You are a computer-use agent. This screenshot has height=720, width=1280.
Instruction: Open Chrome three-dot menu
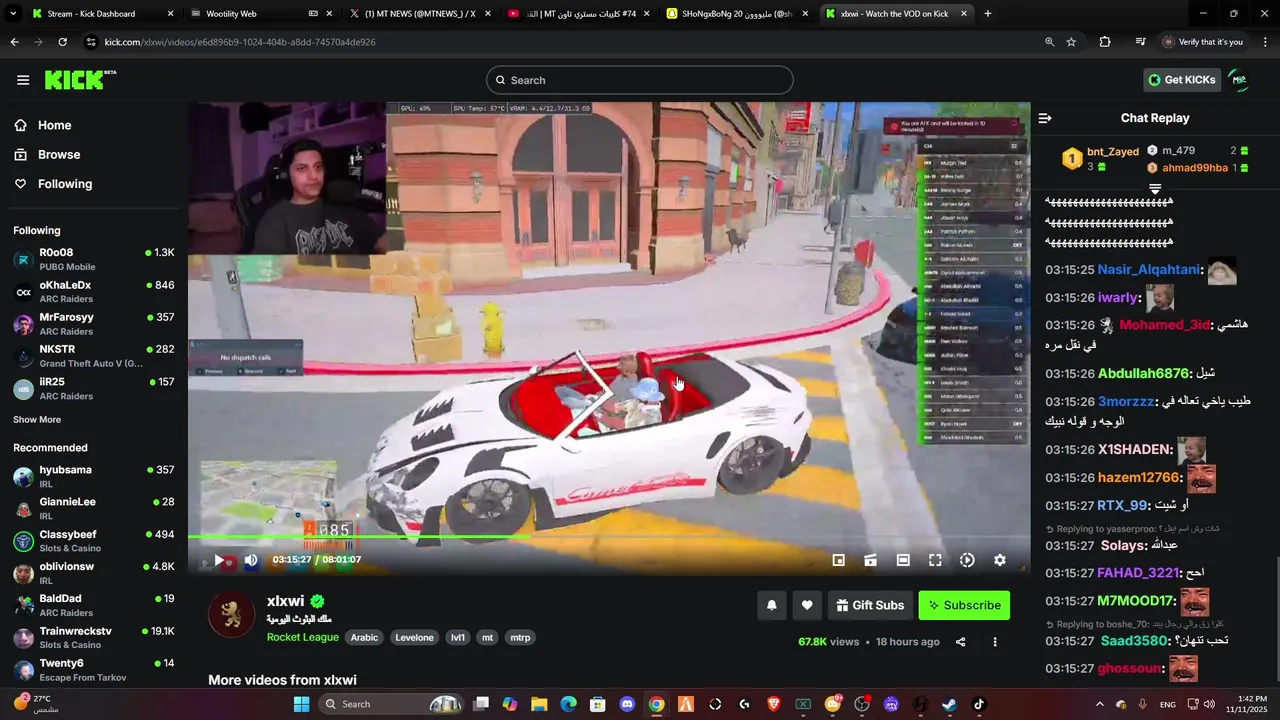(1264, 42)
